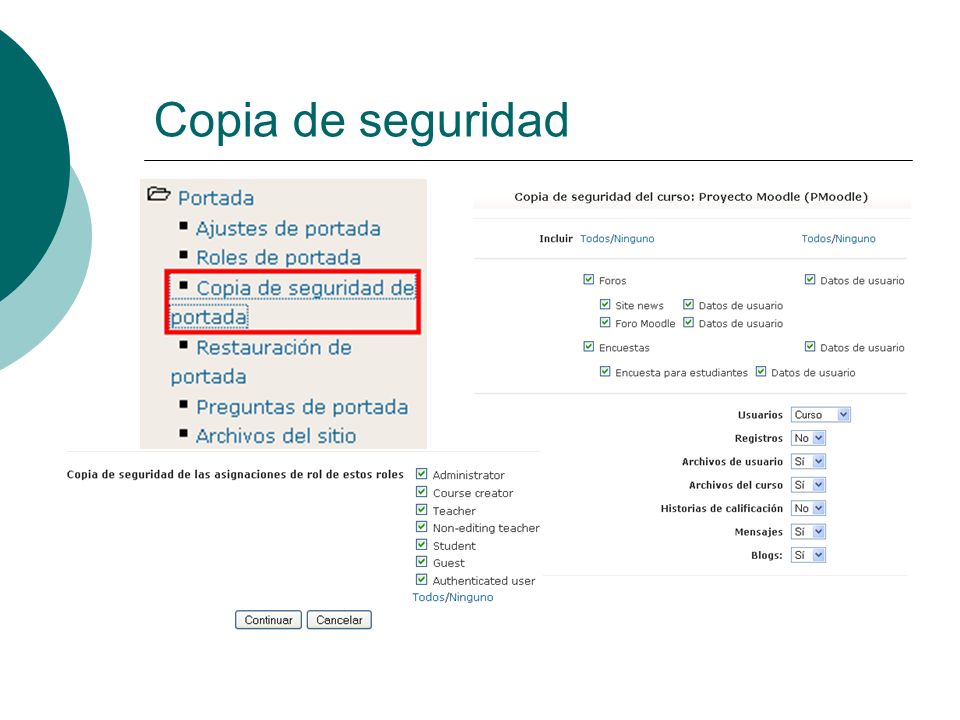Open the Registros dropdown
The width and height of the screenshot is (960, 720).
click(x=808, y=438)
